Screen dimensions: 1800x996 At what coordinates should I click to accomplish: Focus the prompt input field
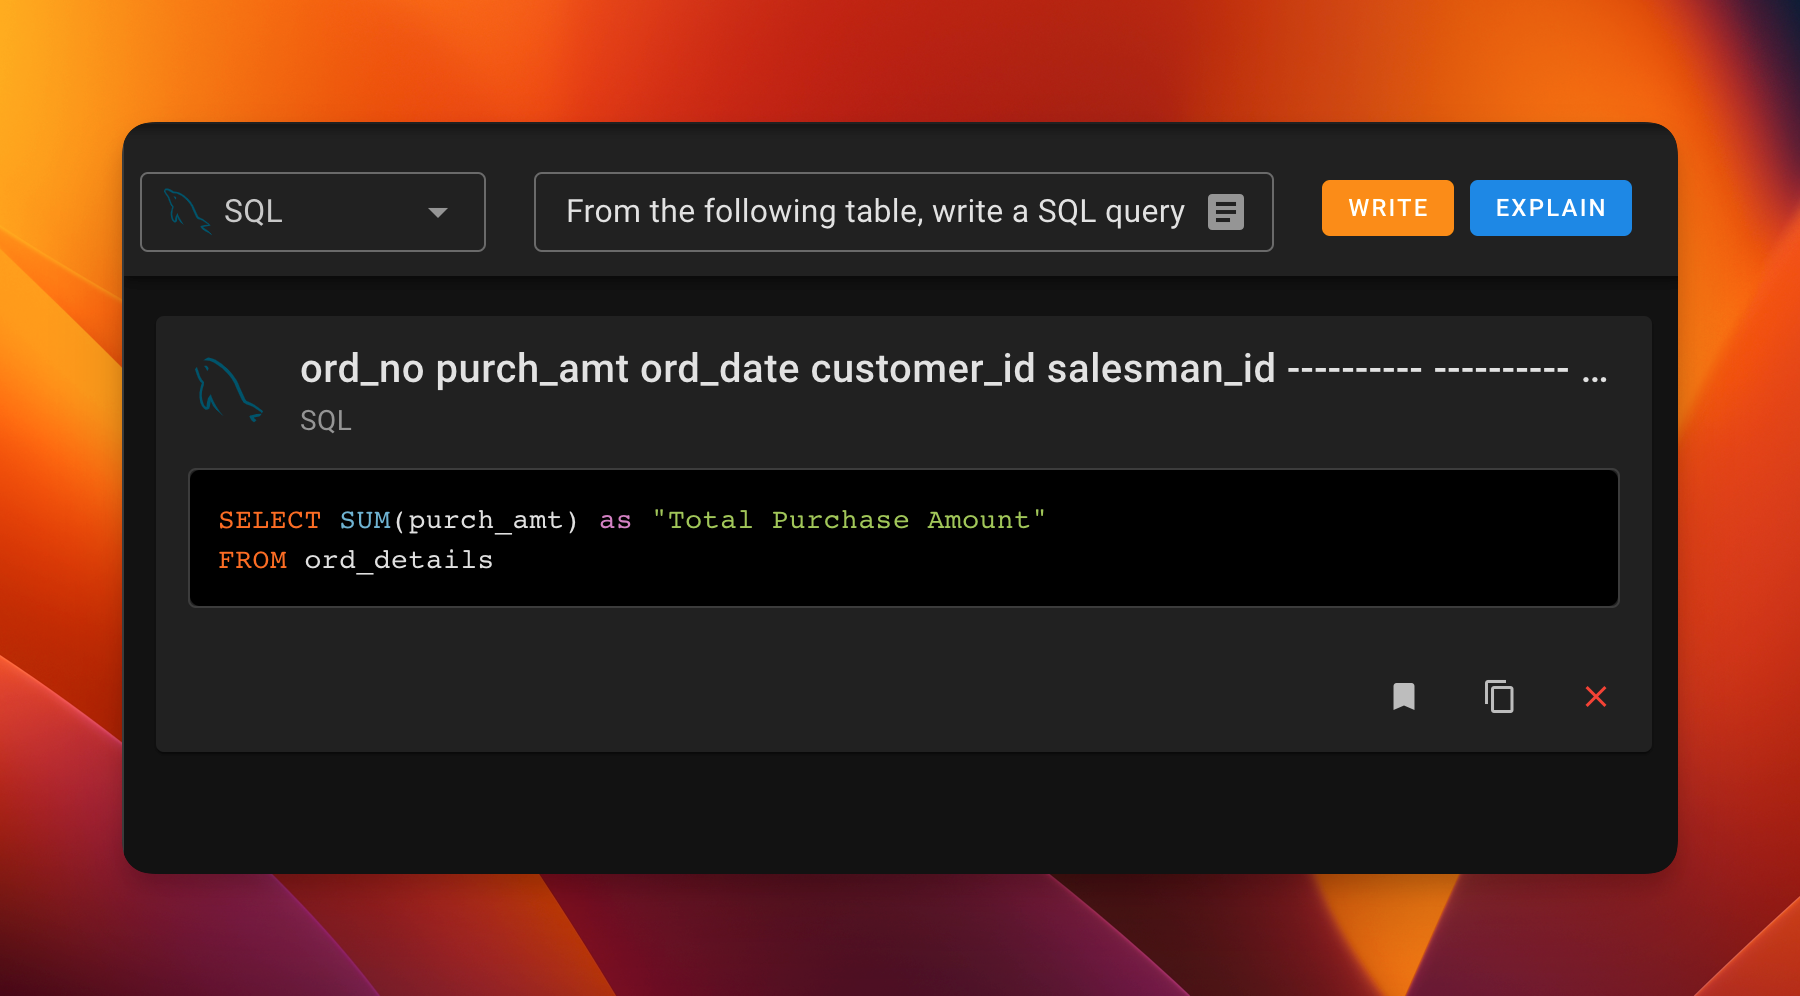tap(903, 212)
